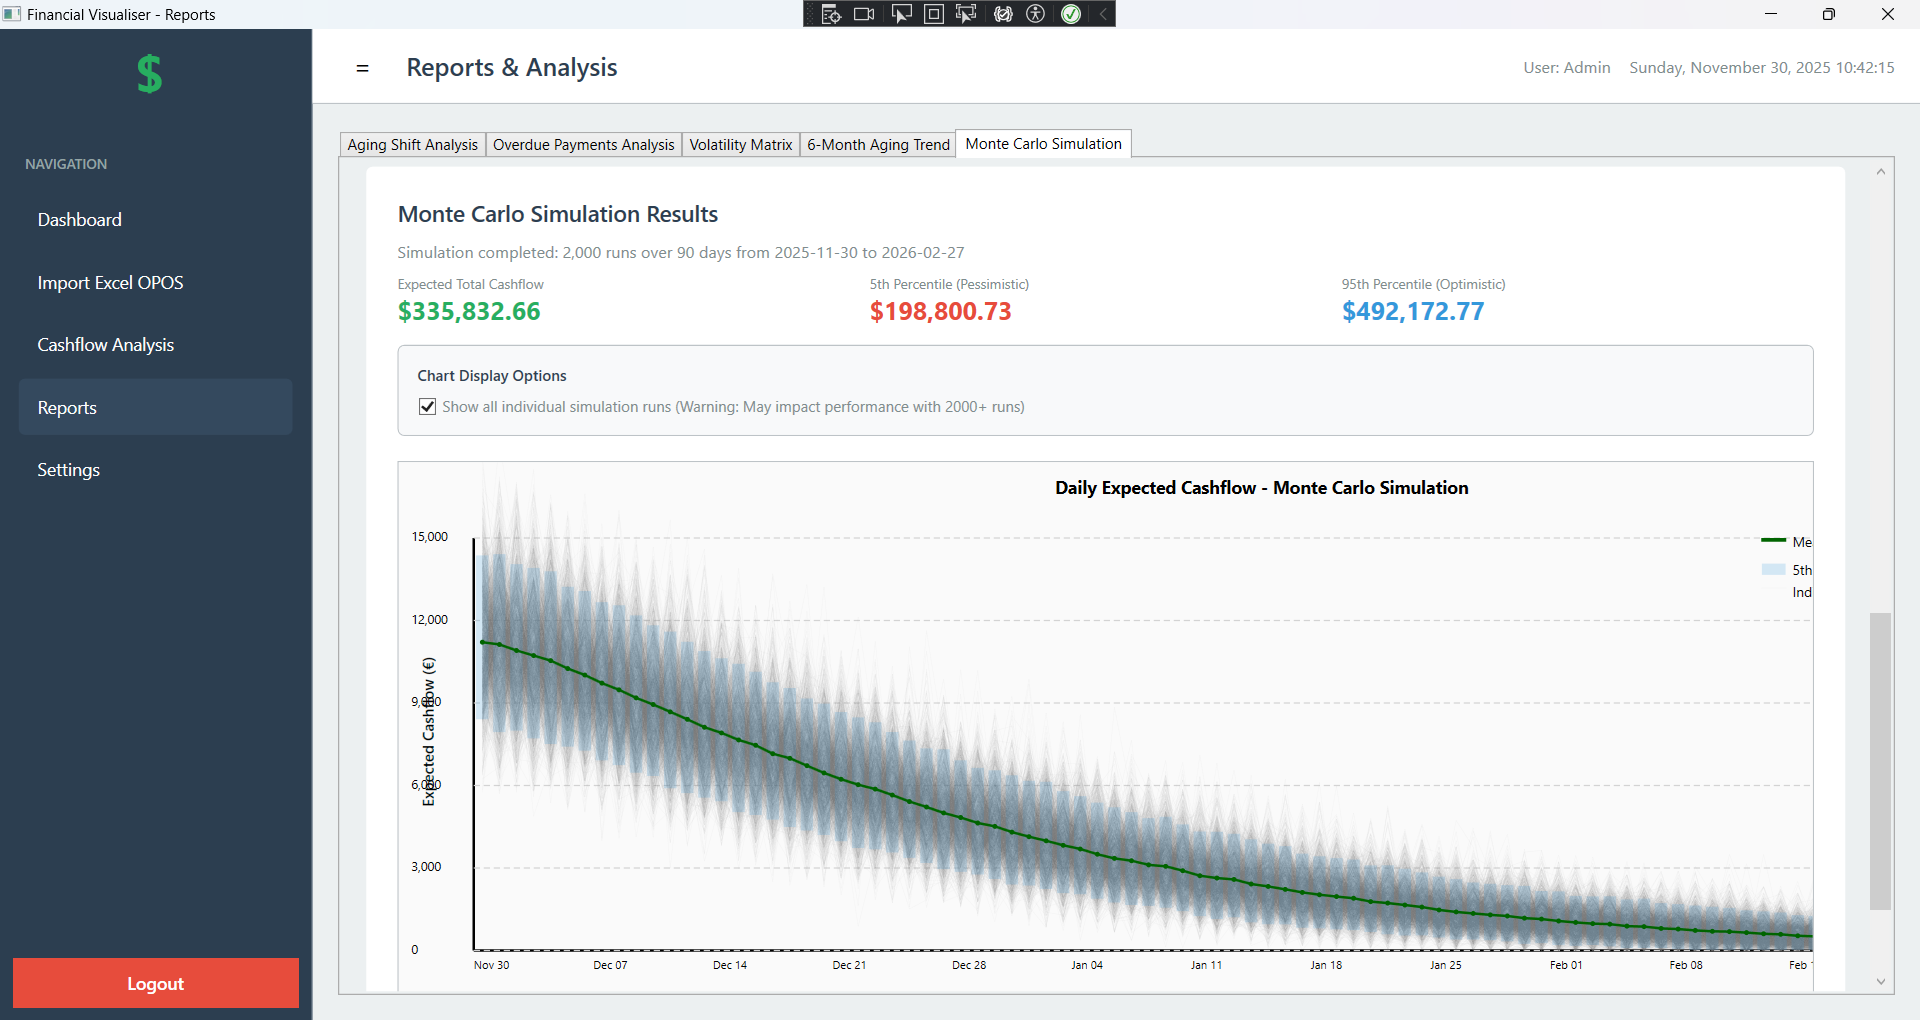Collapse the debug toolbar with the chevron
This screenshot has width=1920, height=1020.
1102,14
